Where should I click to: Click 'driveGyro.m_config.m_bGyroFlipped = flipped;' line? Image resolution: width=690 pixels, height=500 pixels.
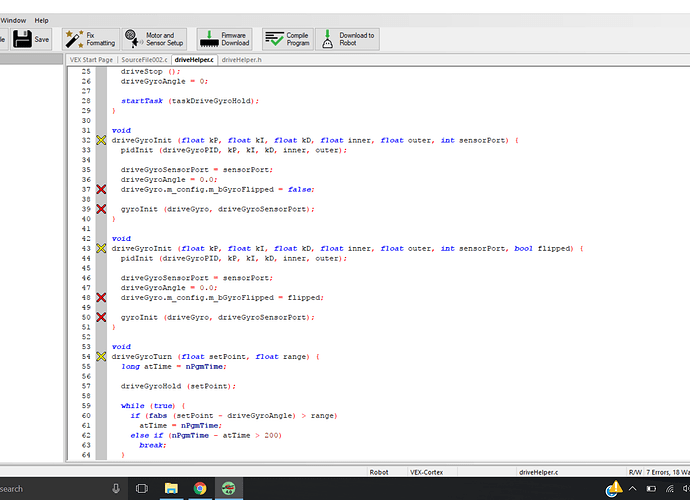[x=222, y=298]
